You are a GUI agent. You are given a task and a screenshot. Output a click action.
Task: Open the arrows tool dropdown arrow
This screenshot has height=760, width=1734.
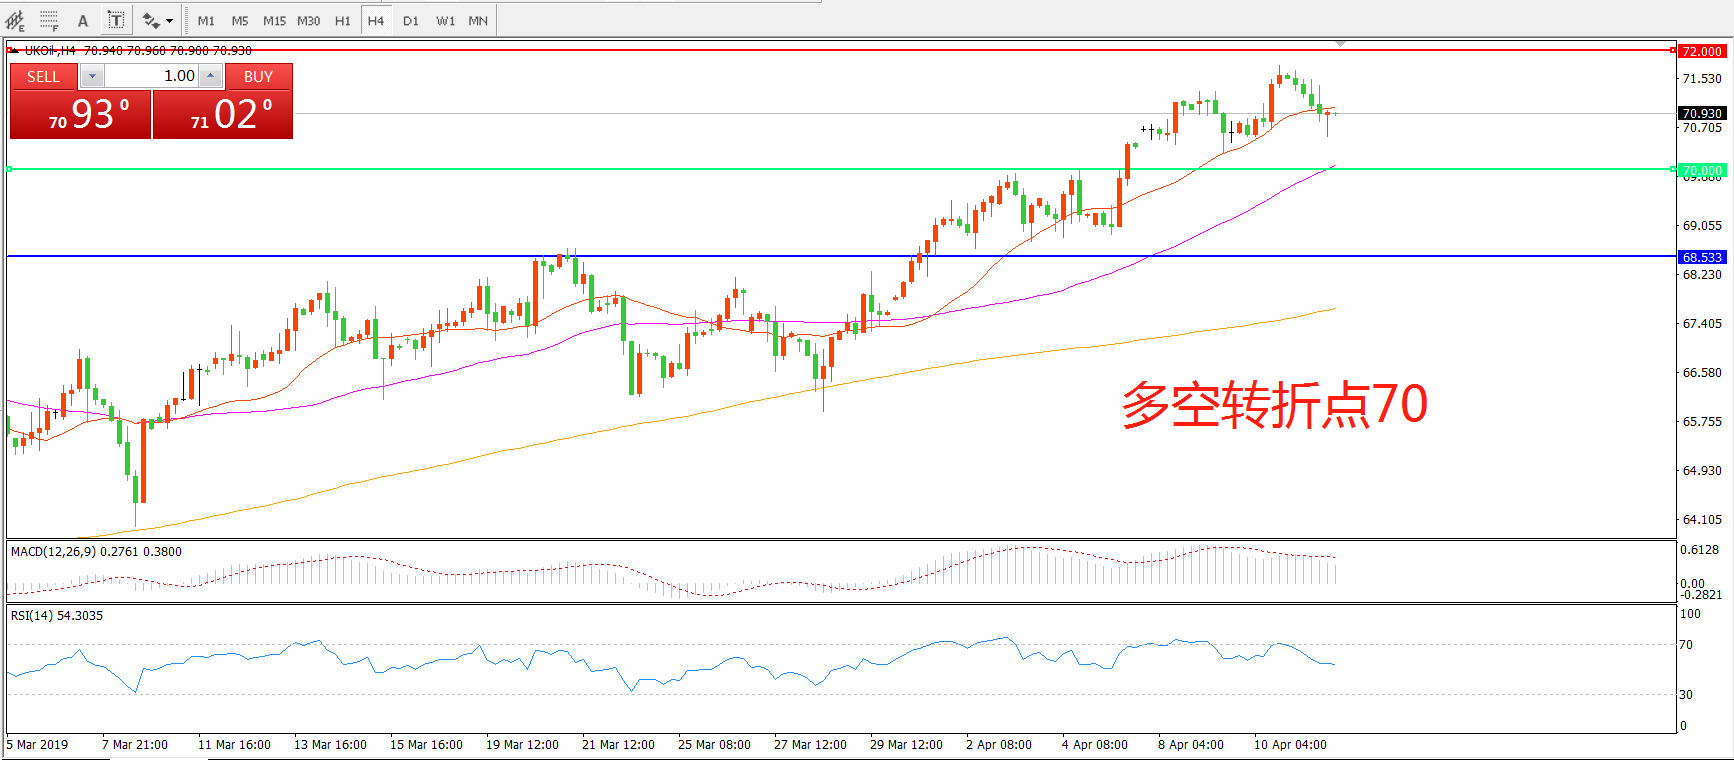170,21
